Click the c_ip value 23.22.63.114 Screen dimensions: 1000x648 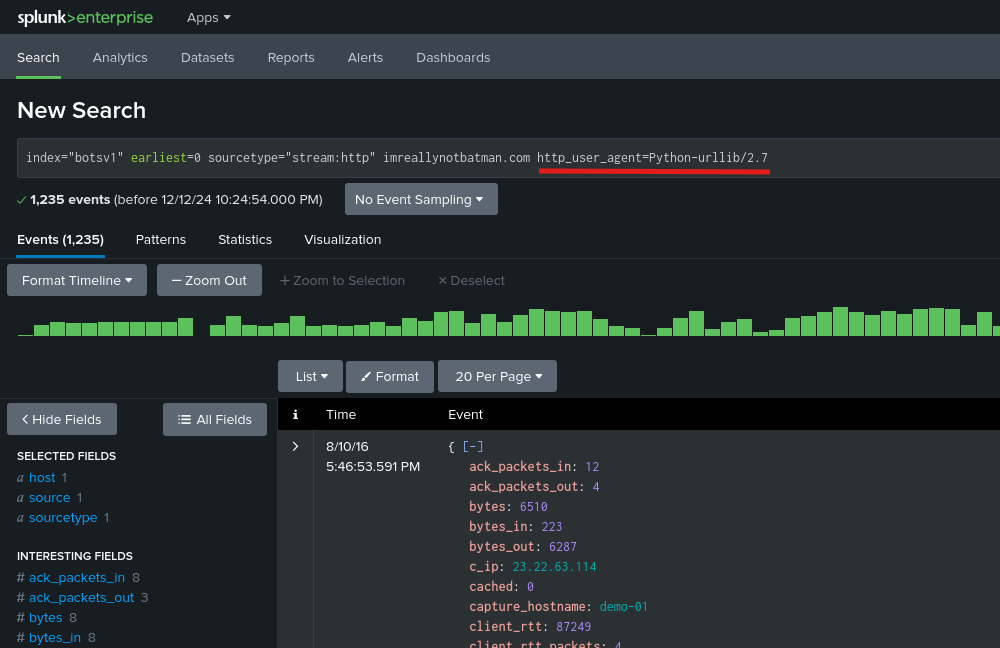(x=554, y=566)
